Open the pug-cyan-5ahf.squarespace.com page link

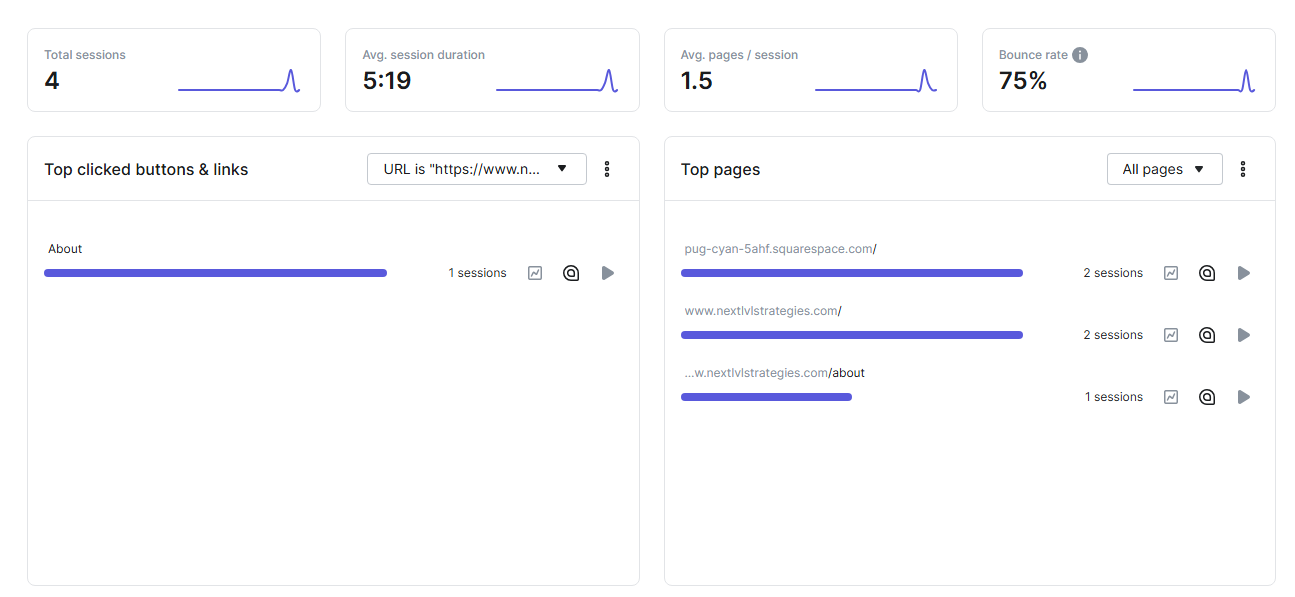[x=780, y=249]
